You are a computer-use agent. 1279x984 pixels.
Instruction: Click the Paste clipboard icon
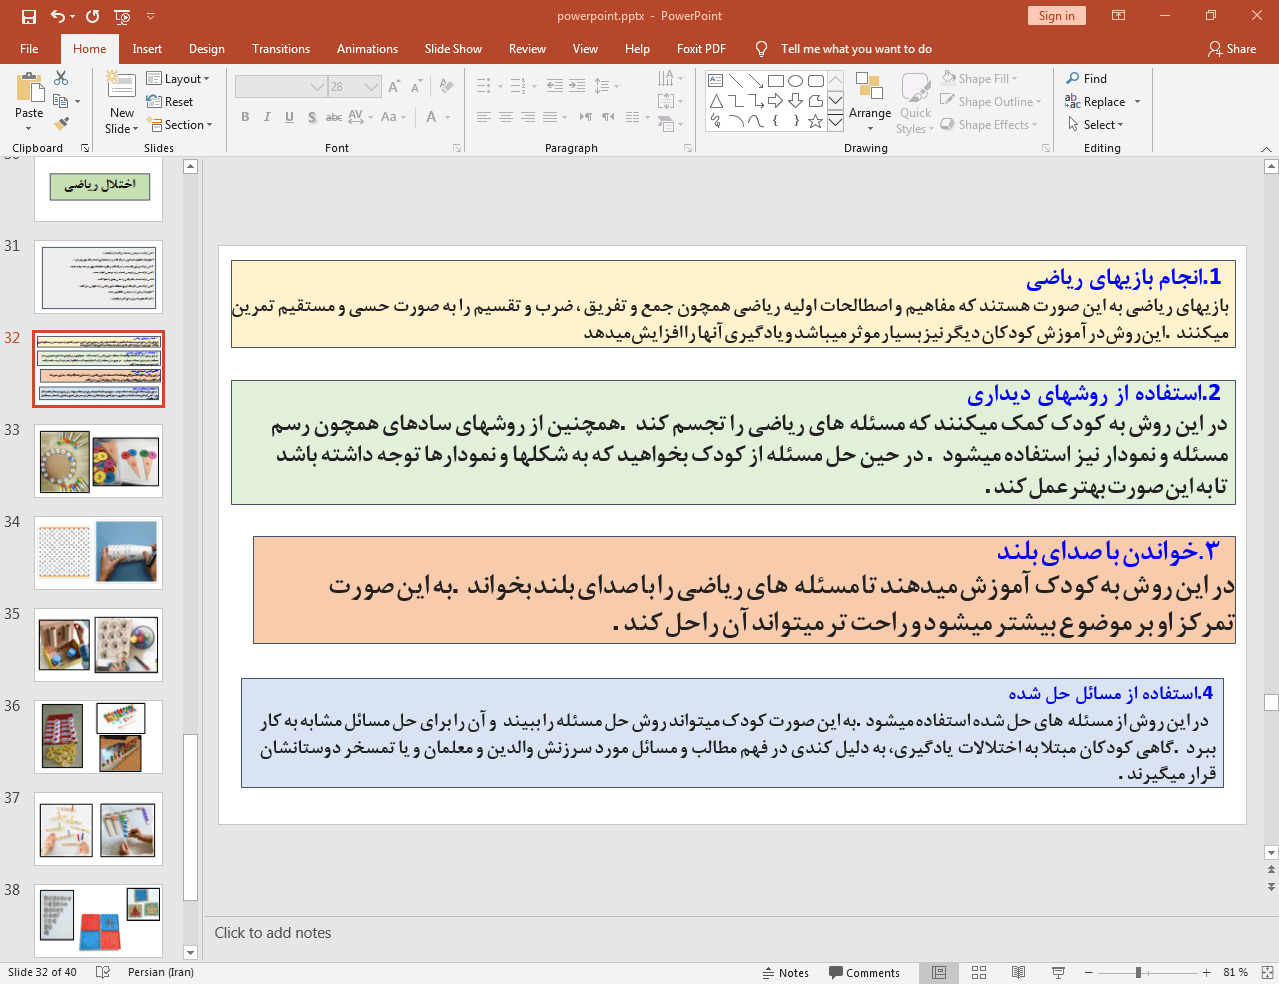[29, 88]
